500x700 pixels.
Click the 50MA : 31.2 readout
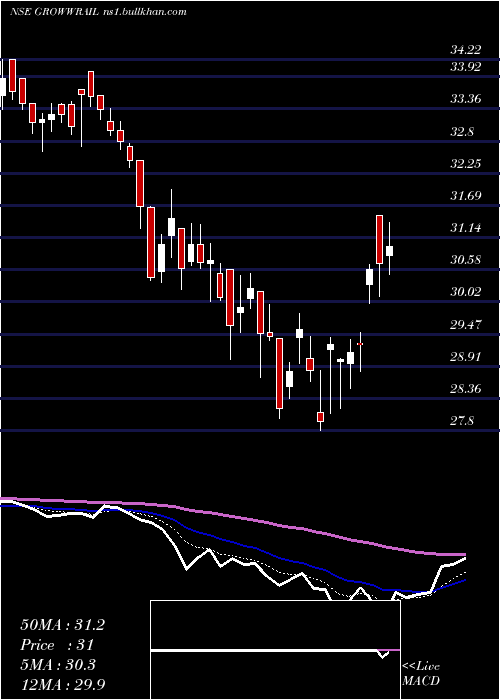62,625
